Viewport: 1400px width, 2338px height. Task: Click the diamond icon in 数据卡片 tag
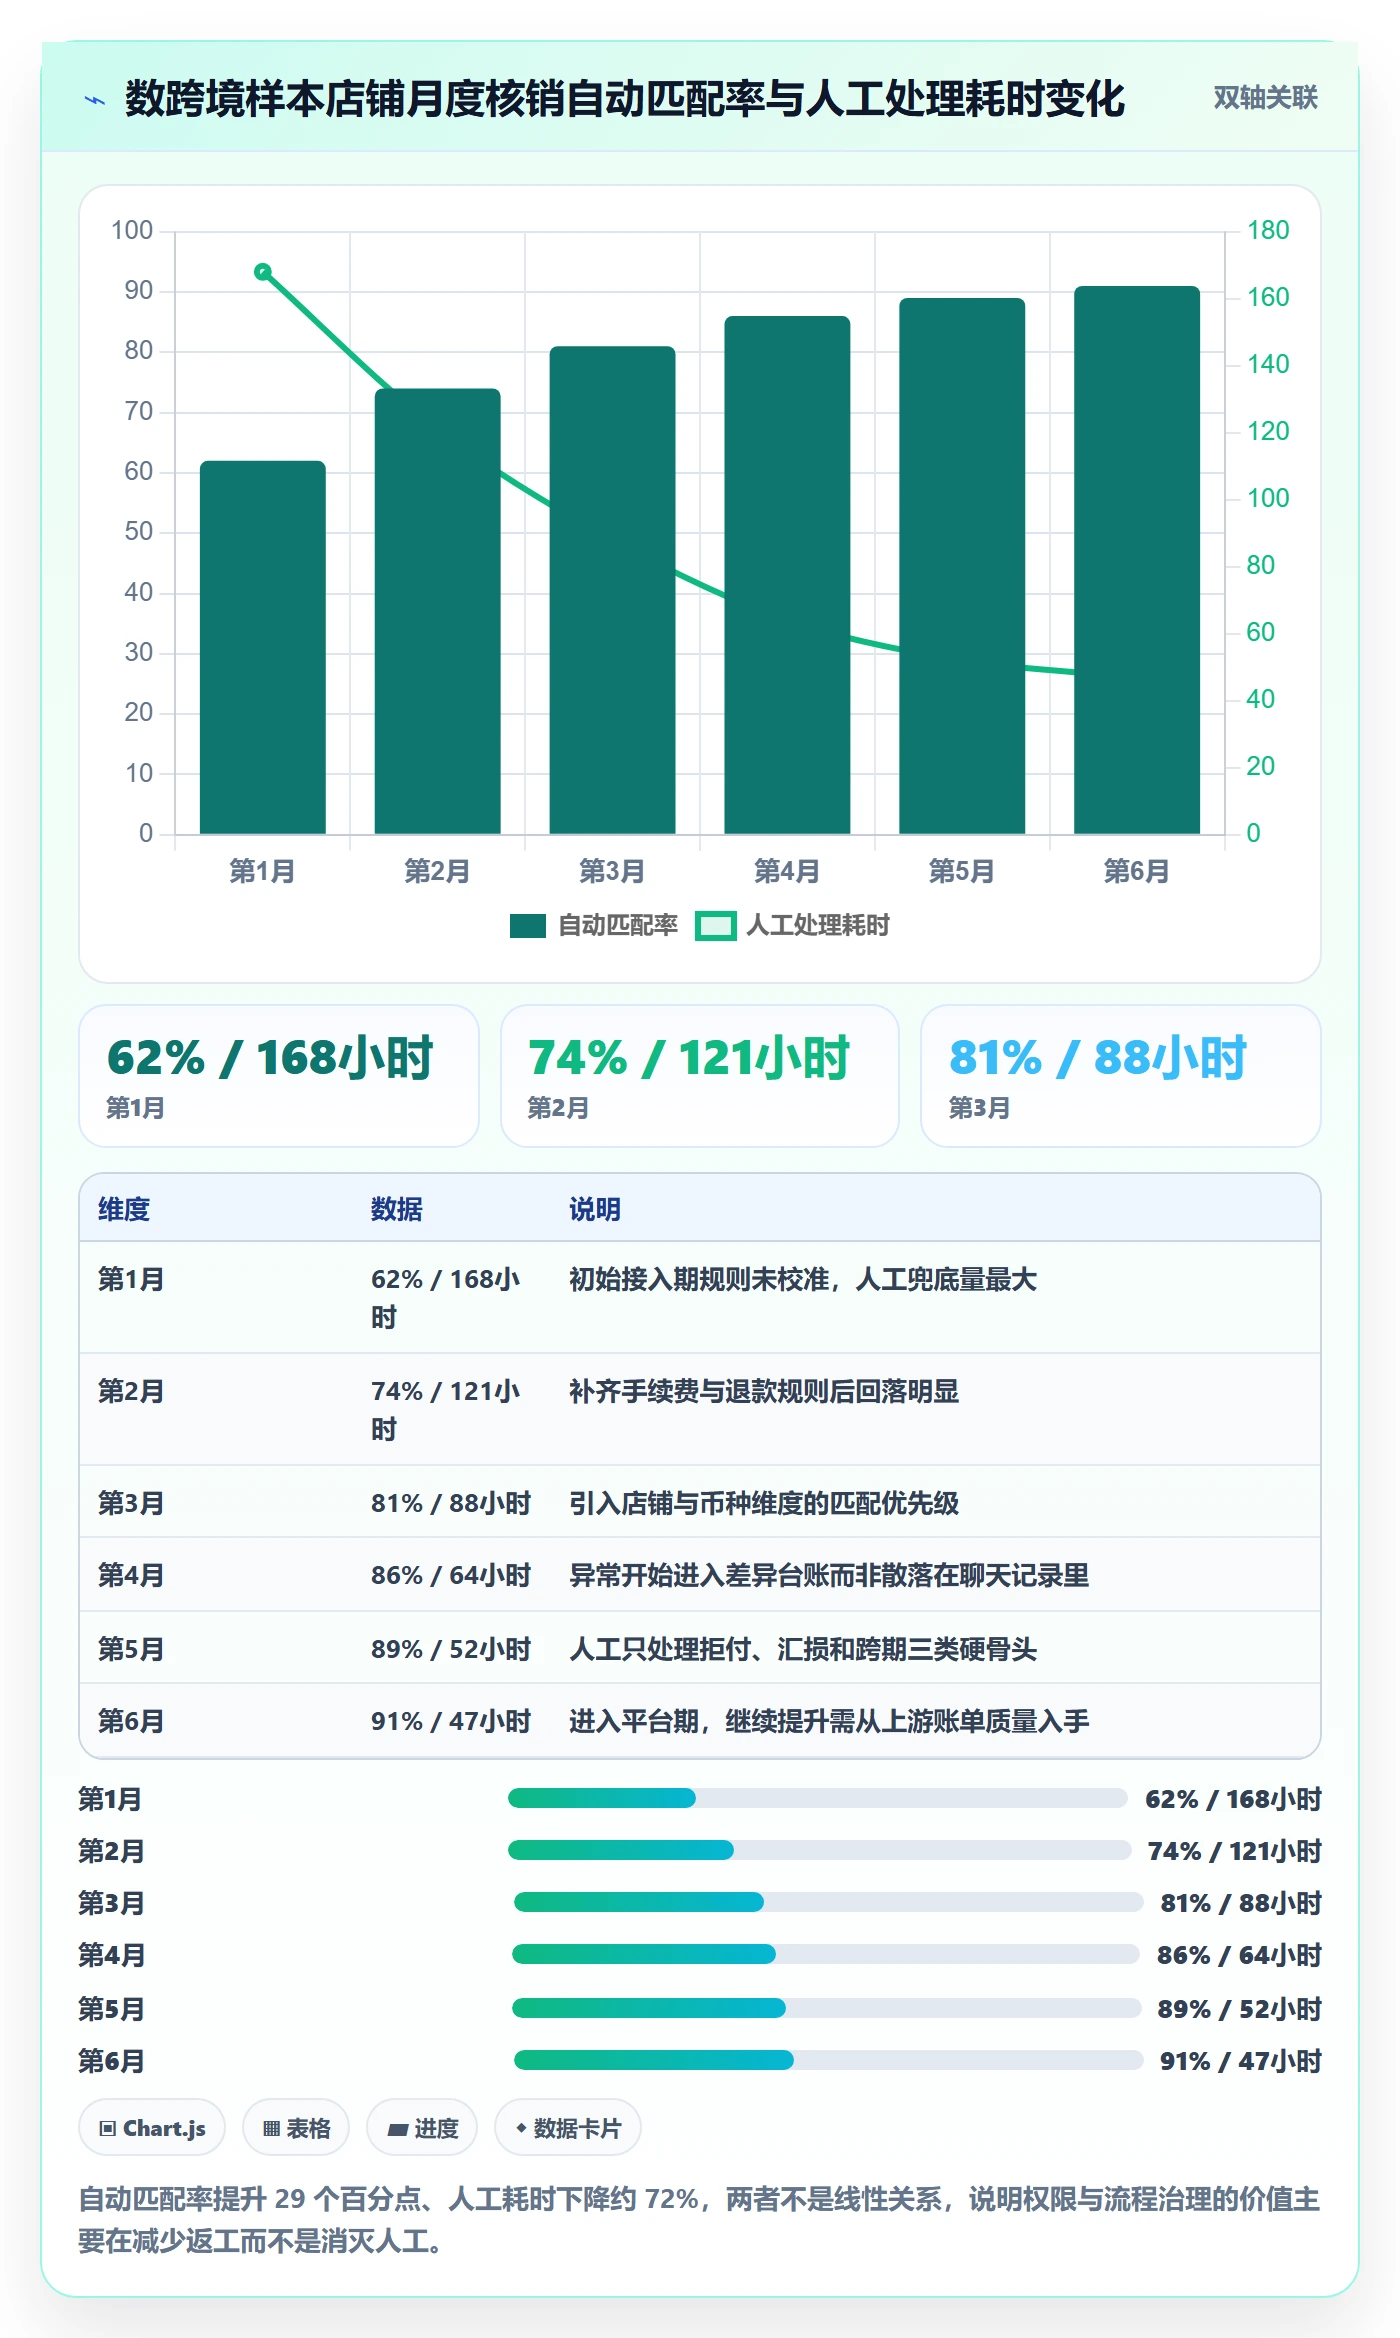521,2128
